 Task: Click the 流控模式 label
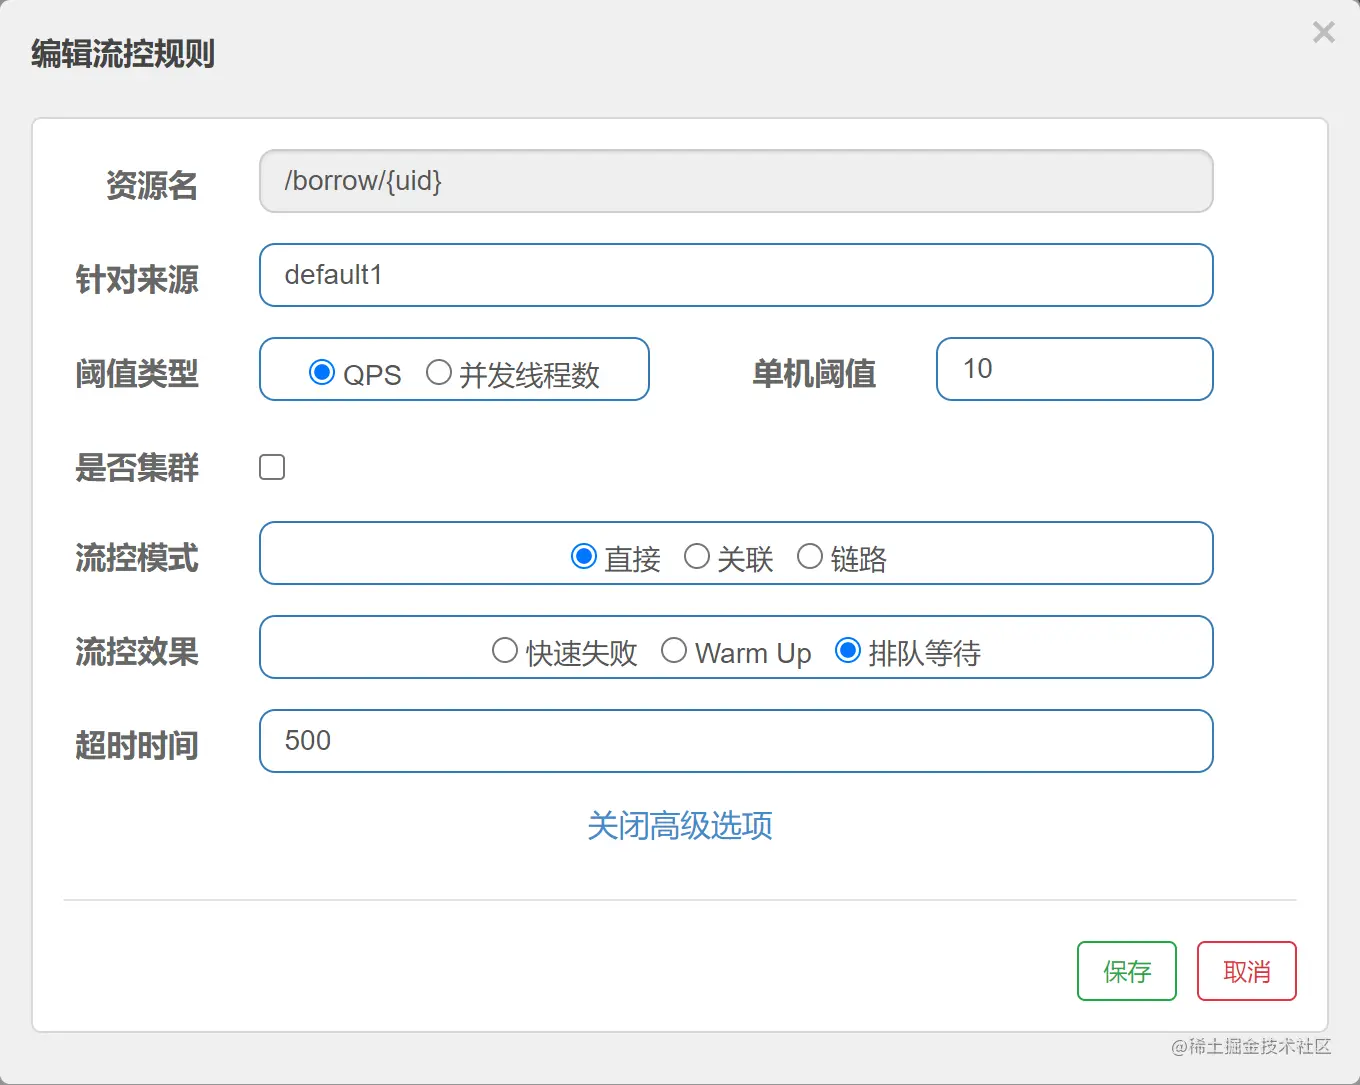click(x=137, y=558)
